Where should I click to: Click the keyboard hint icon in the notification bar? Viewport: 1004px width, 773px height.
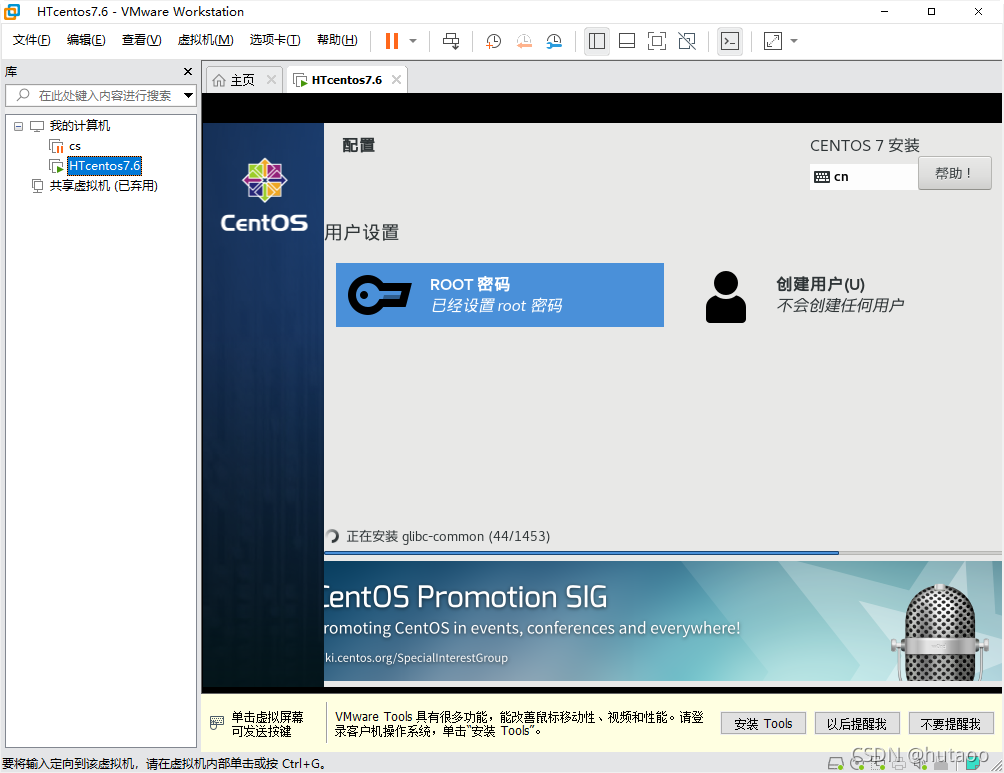tap(216, 723)
